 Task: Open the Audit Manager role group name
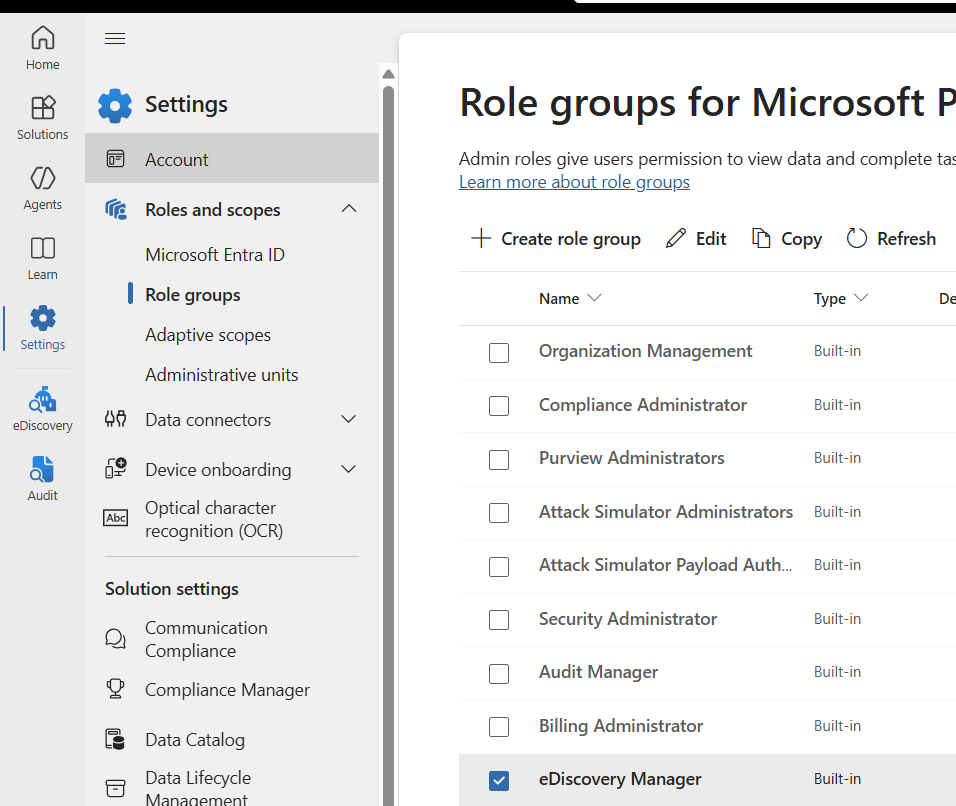(599, 672)
